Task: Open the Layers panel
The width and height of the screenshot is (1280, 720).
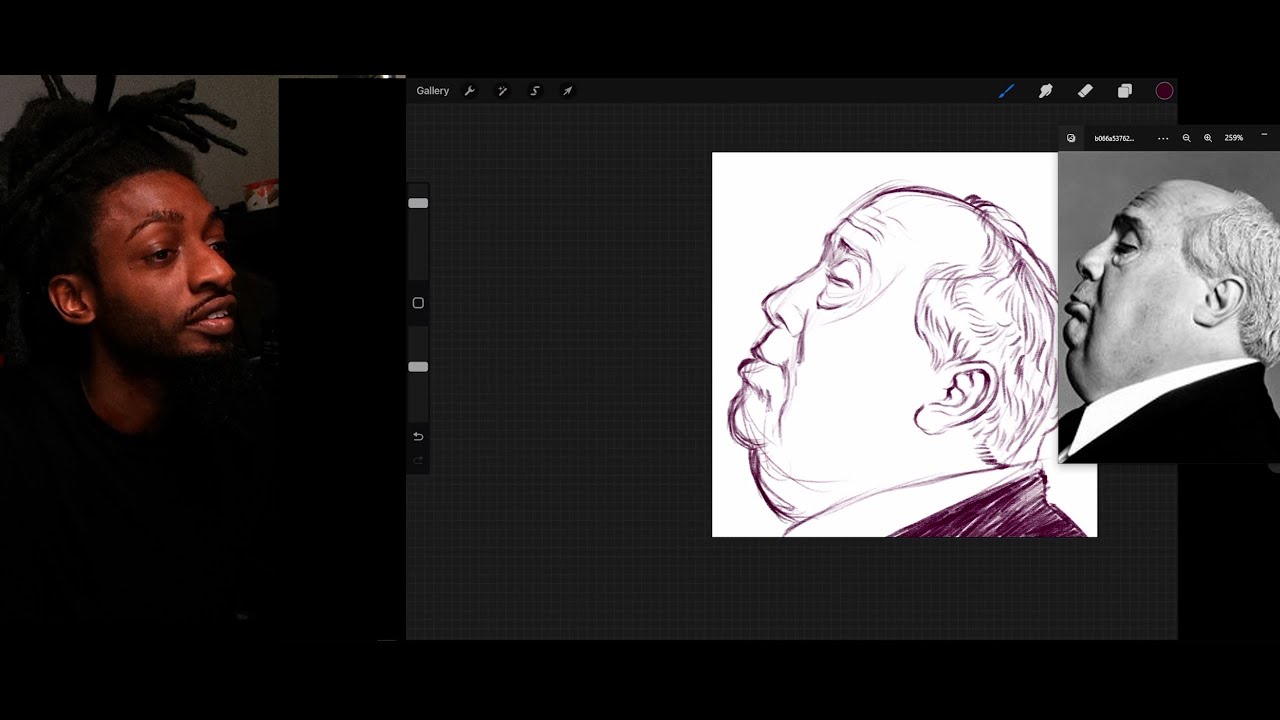Action: coord(1124,91)
